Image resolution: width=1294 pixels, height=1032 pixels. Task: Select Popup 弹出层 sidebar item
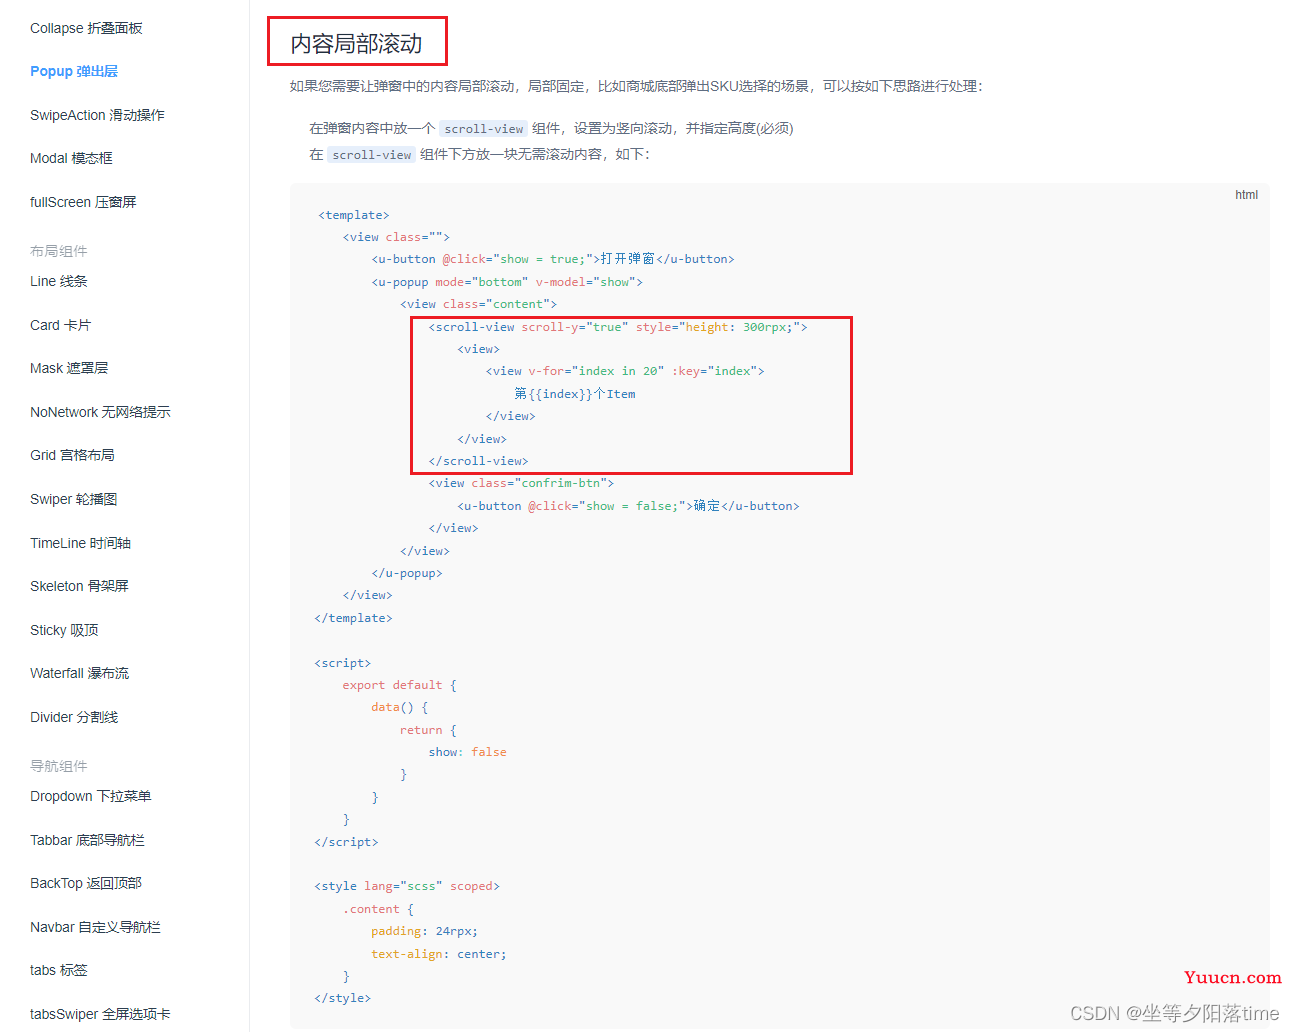pyautogui.click(x=74, y=71)
